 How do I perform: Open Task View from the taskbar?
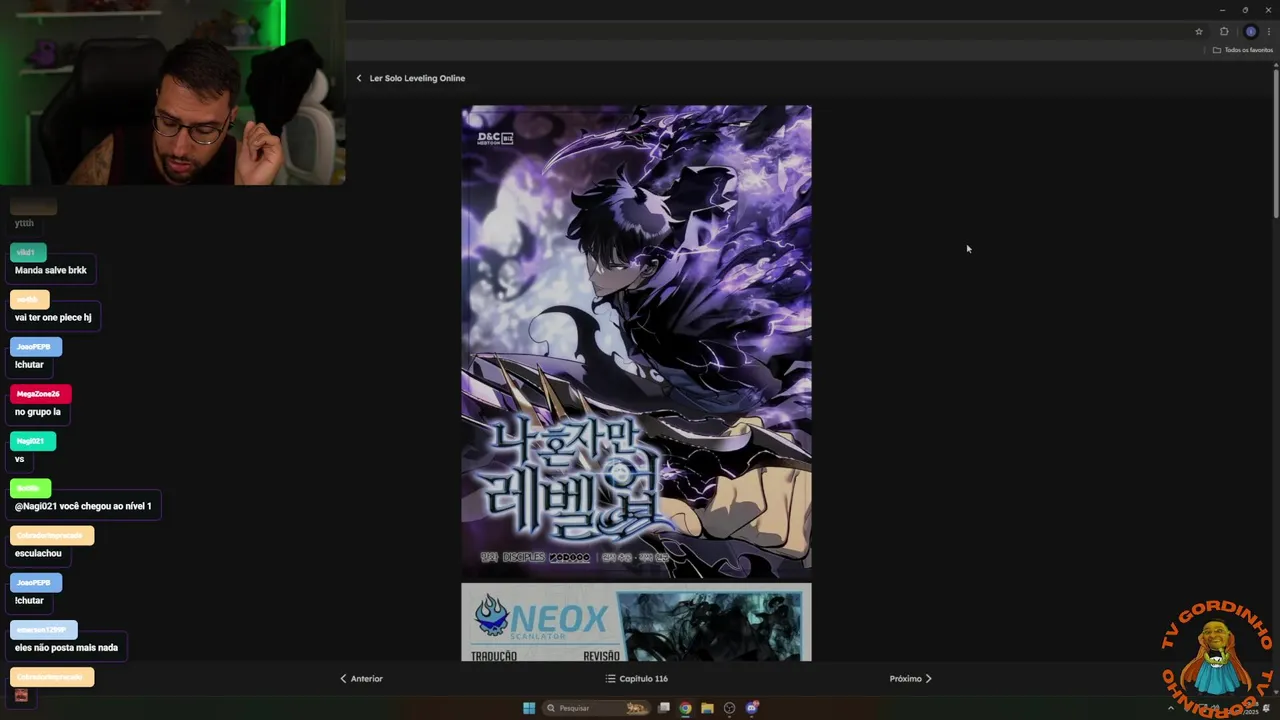click(663, 708)
